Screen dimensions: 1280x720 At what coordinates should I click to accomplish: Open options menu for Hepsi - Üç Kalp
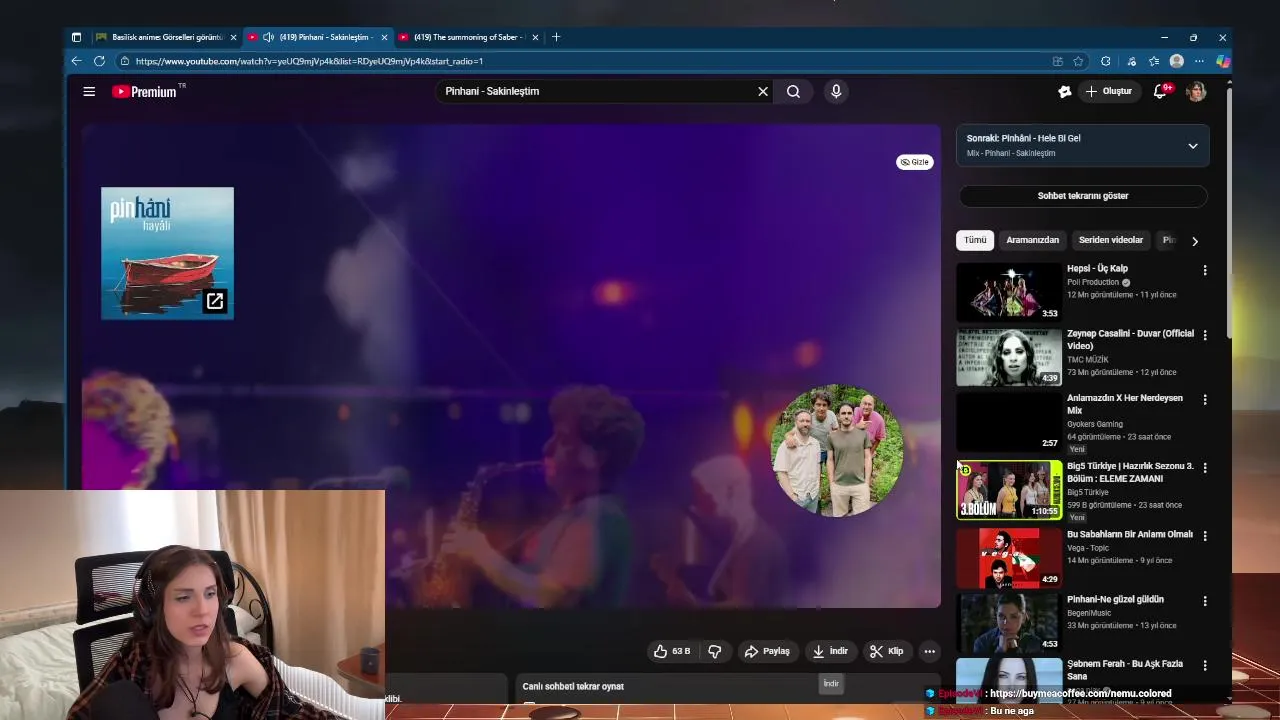(1204, 270)
